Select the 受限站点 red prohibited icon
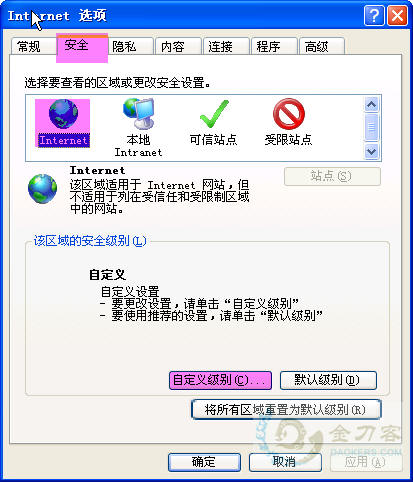 pos(289,114)
